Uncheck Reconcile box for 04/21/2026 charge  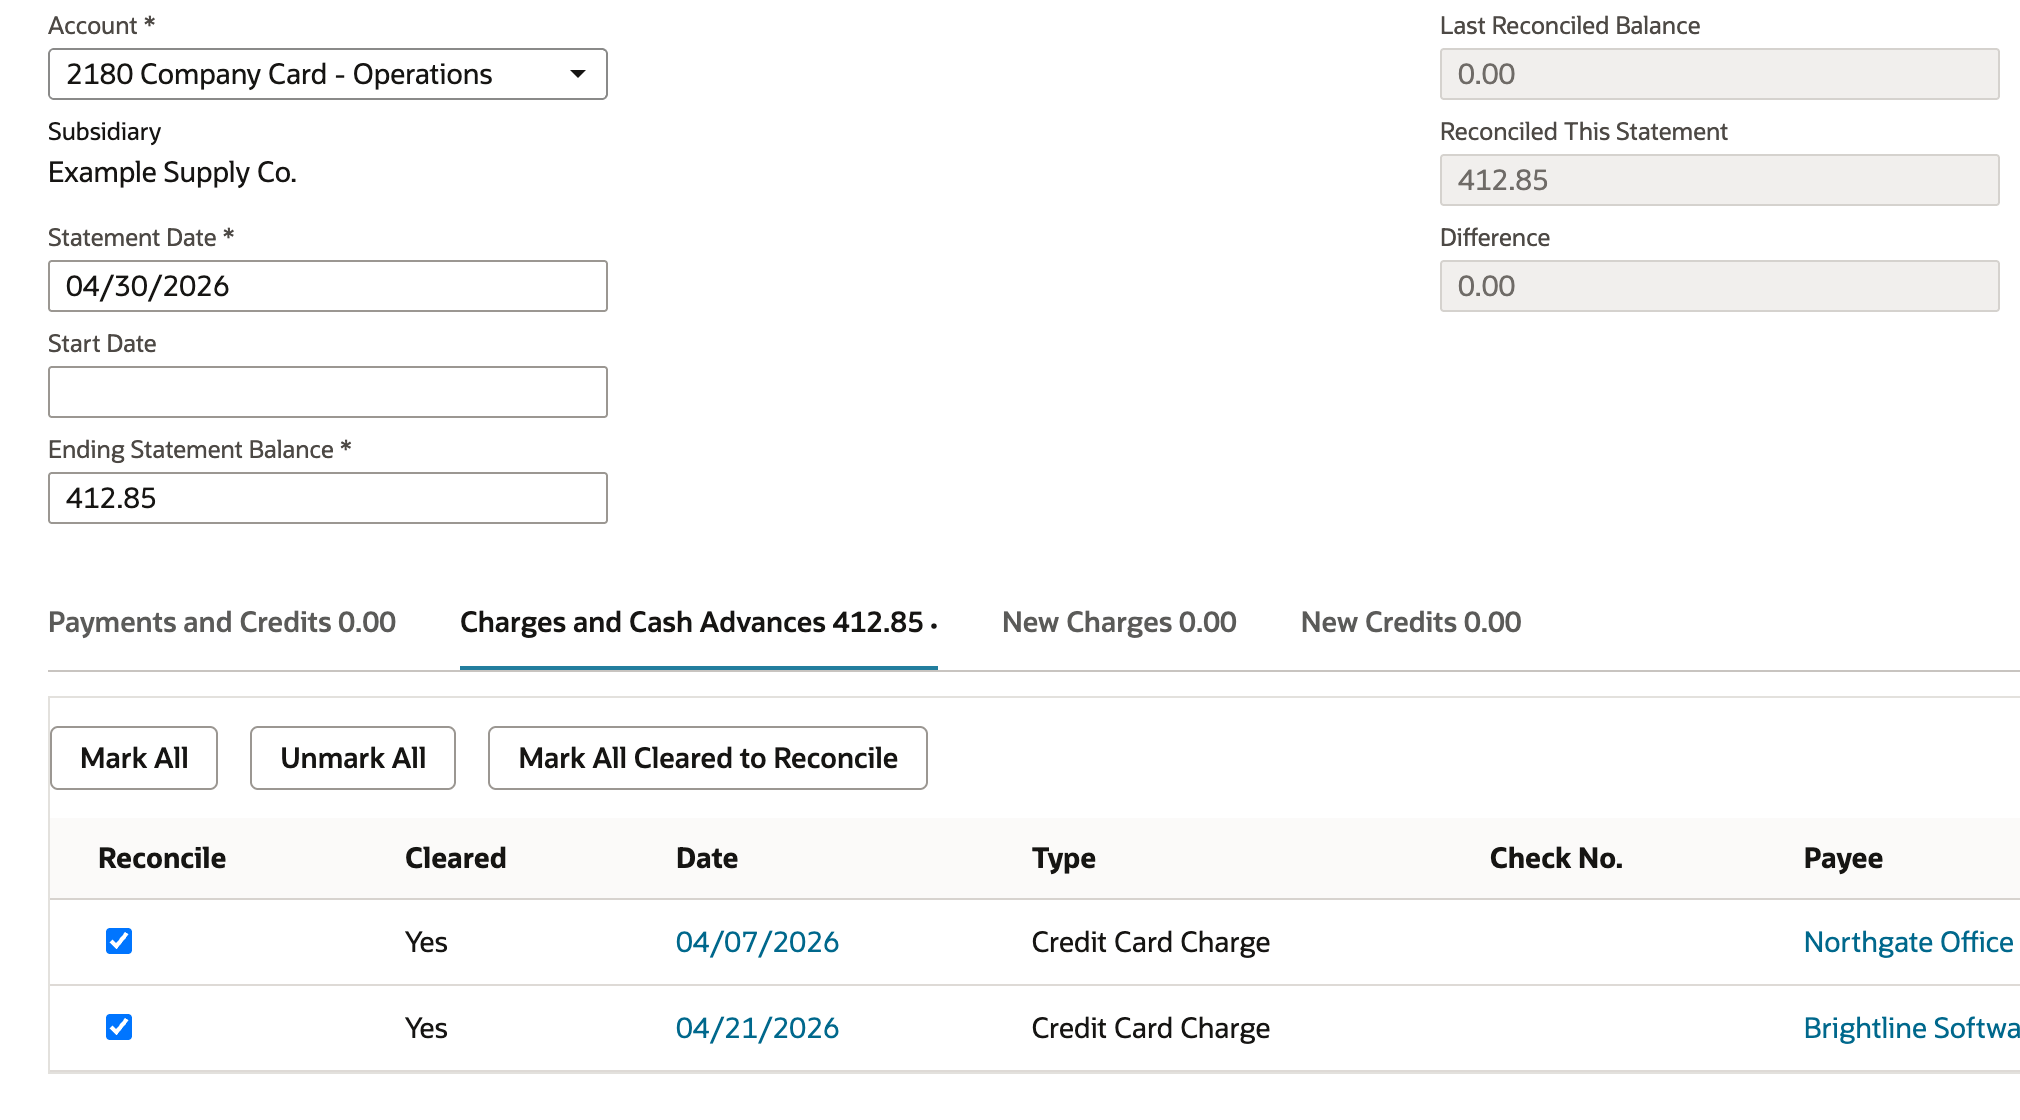click(x=119, y=1027)
